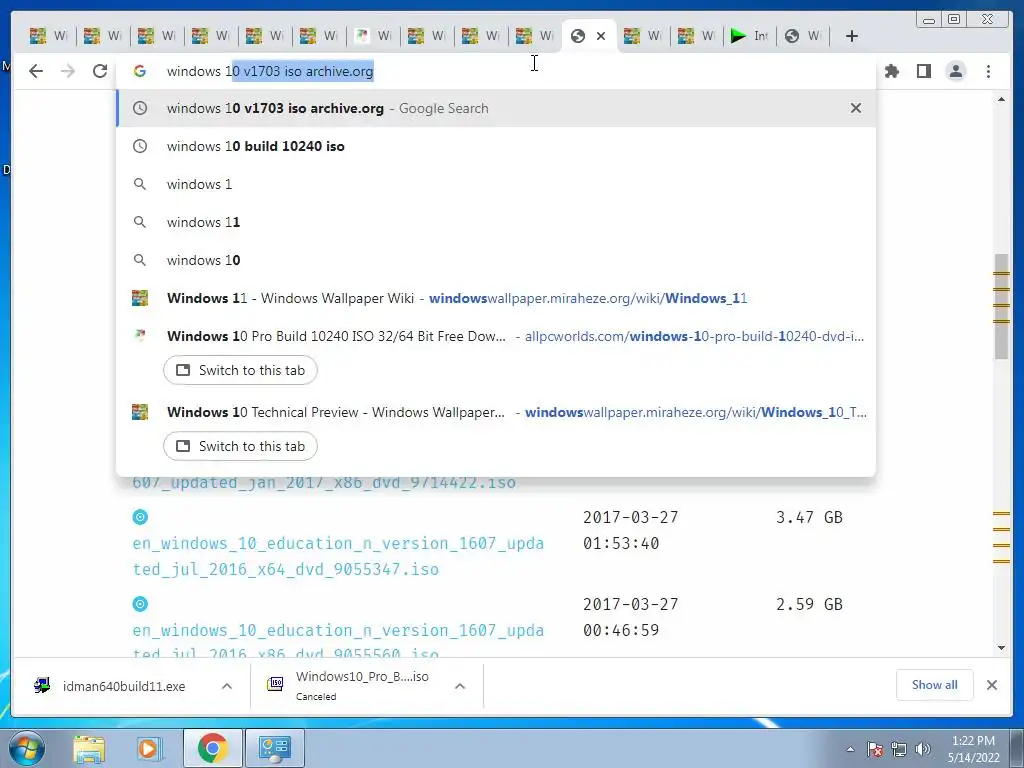Close the active globe-icon tab
Screen dimensions: 1024x768
(601, 36)
